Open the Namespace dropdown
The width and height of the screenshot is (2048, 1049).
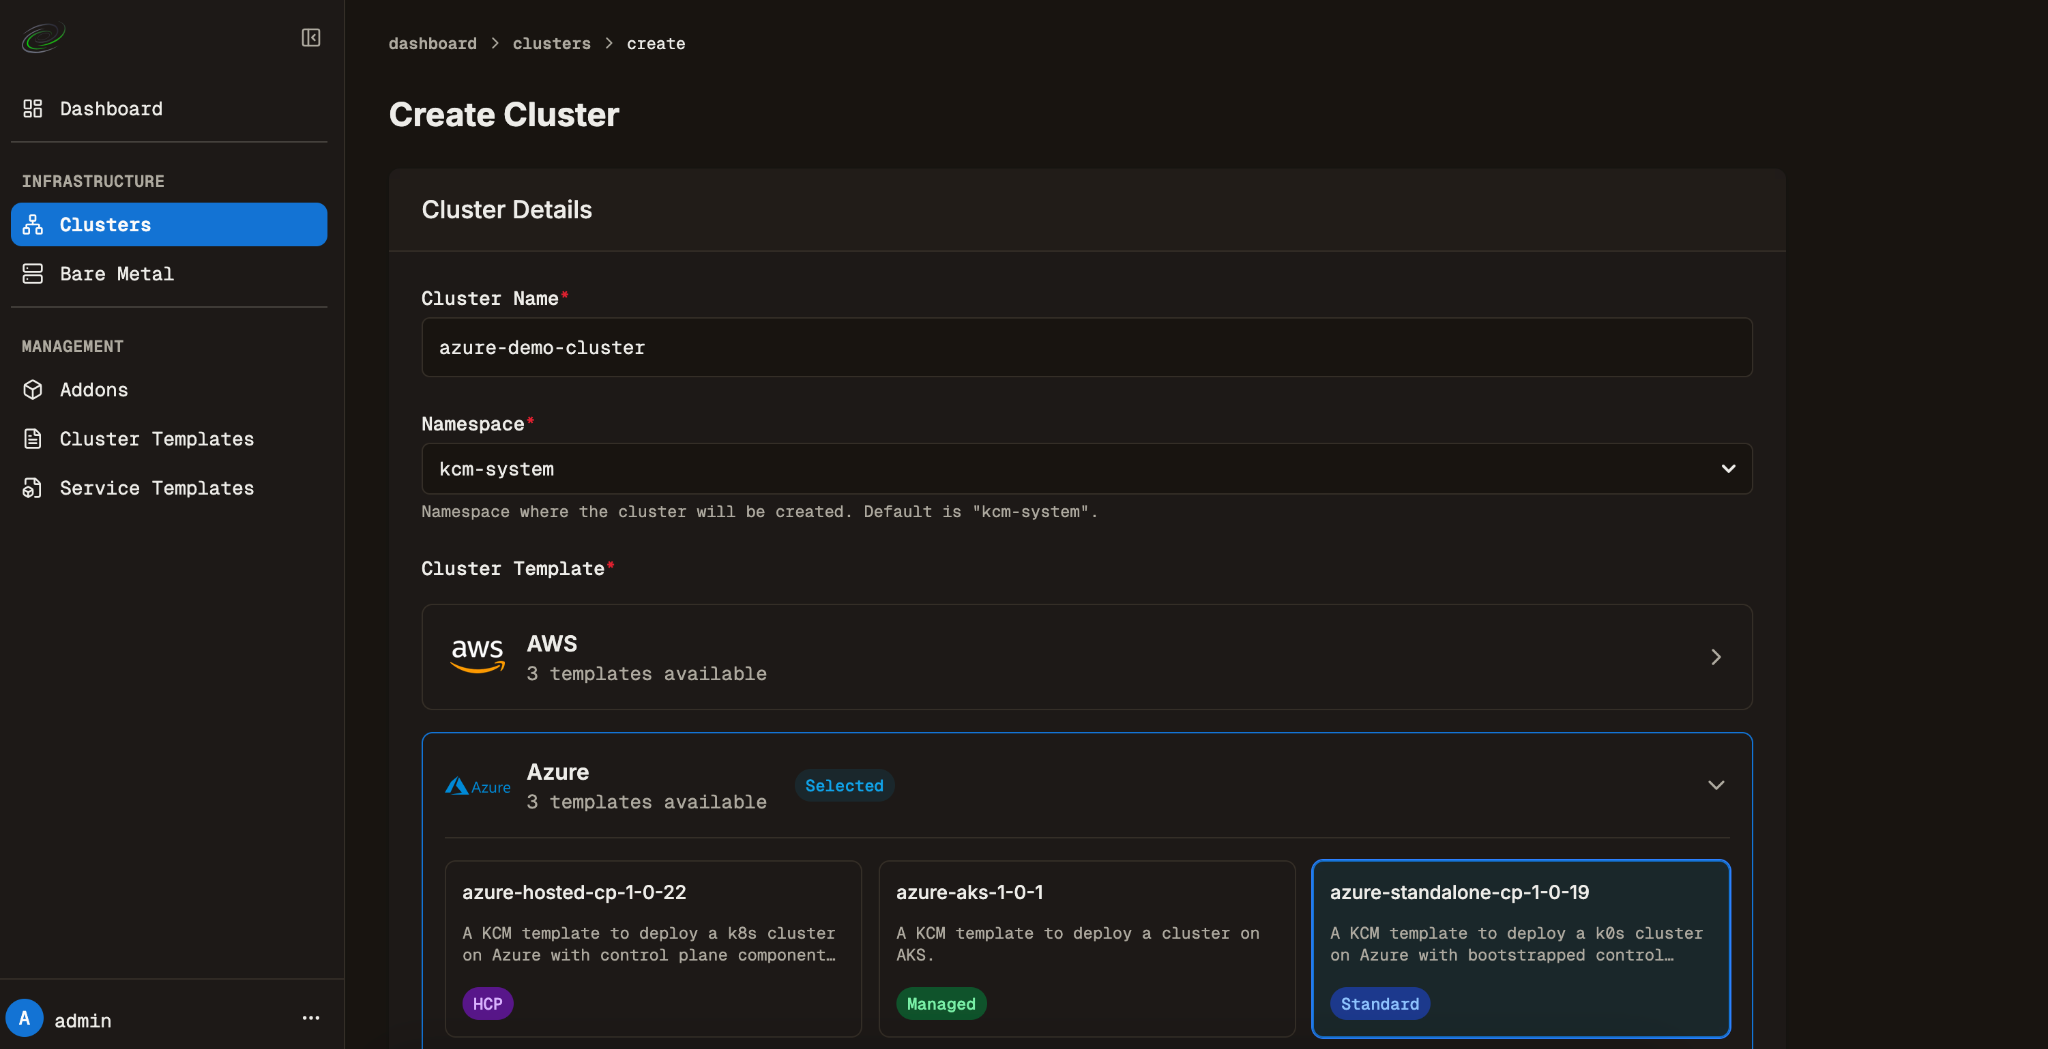pos(1086,469)
